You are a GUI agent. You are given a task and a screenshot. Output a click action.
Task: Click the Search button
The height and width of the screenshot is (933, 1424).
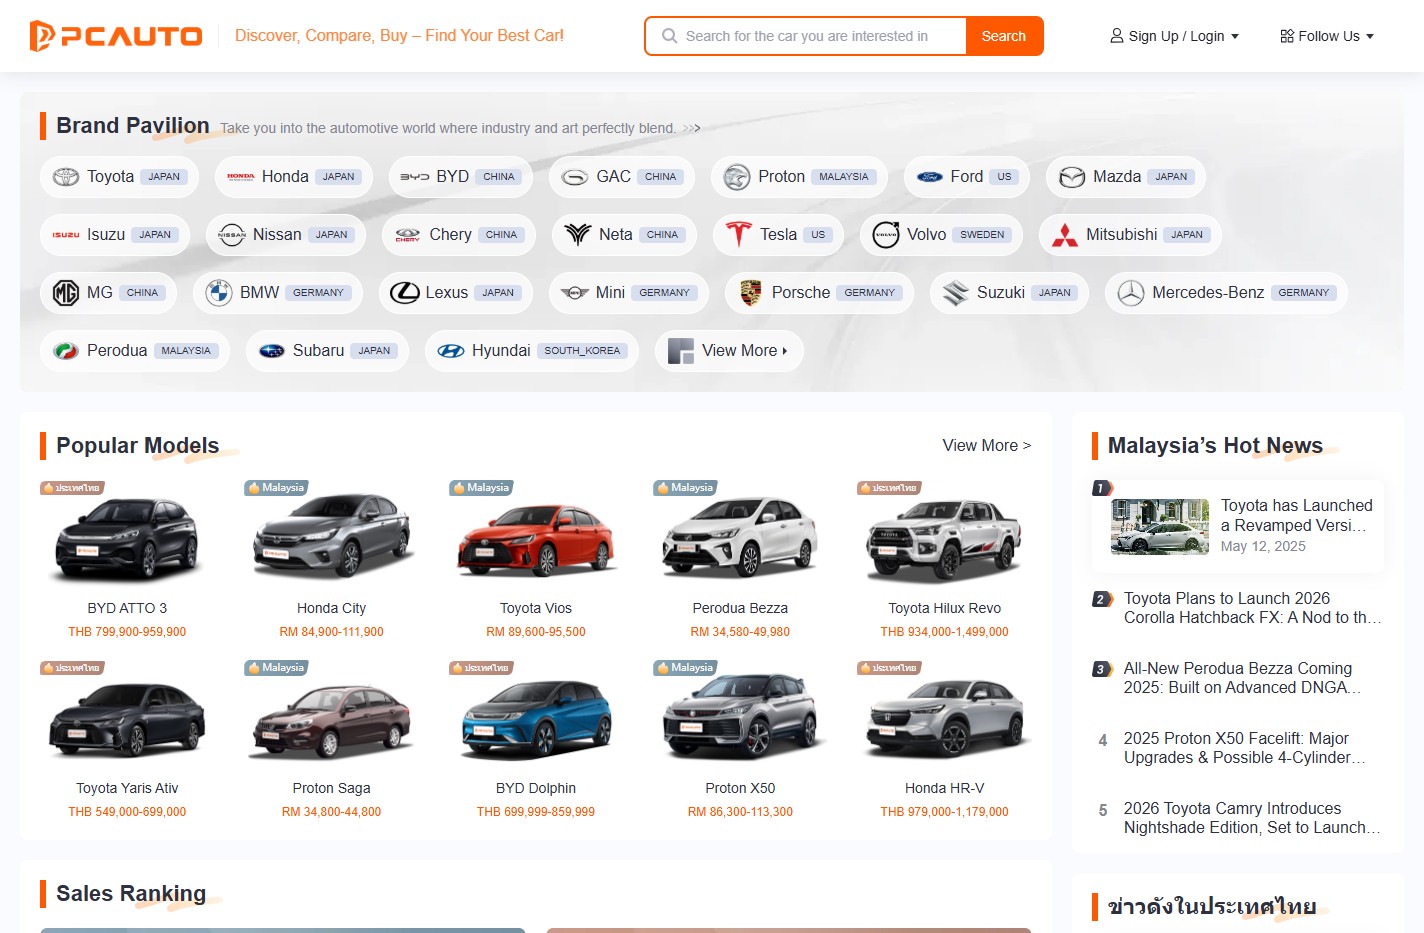point(1004,36)
